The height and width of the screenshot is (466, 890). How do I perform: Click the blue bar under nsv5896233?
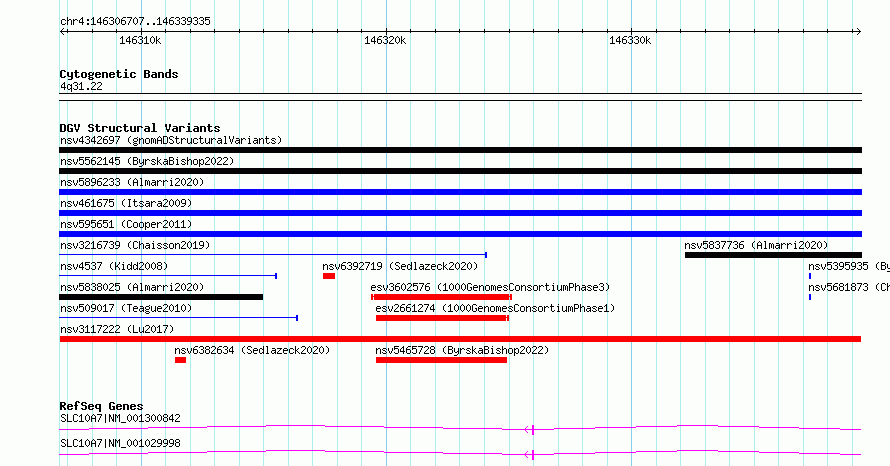pos(460,192)
